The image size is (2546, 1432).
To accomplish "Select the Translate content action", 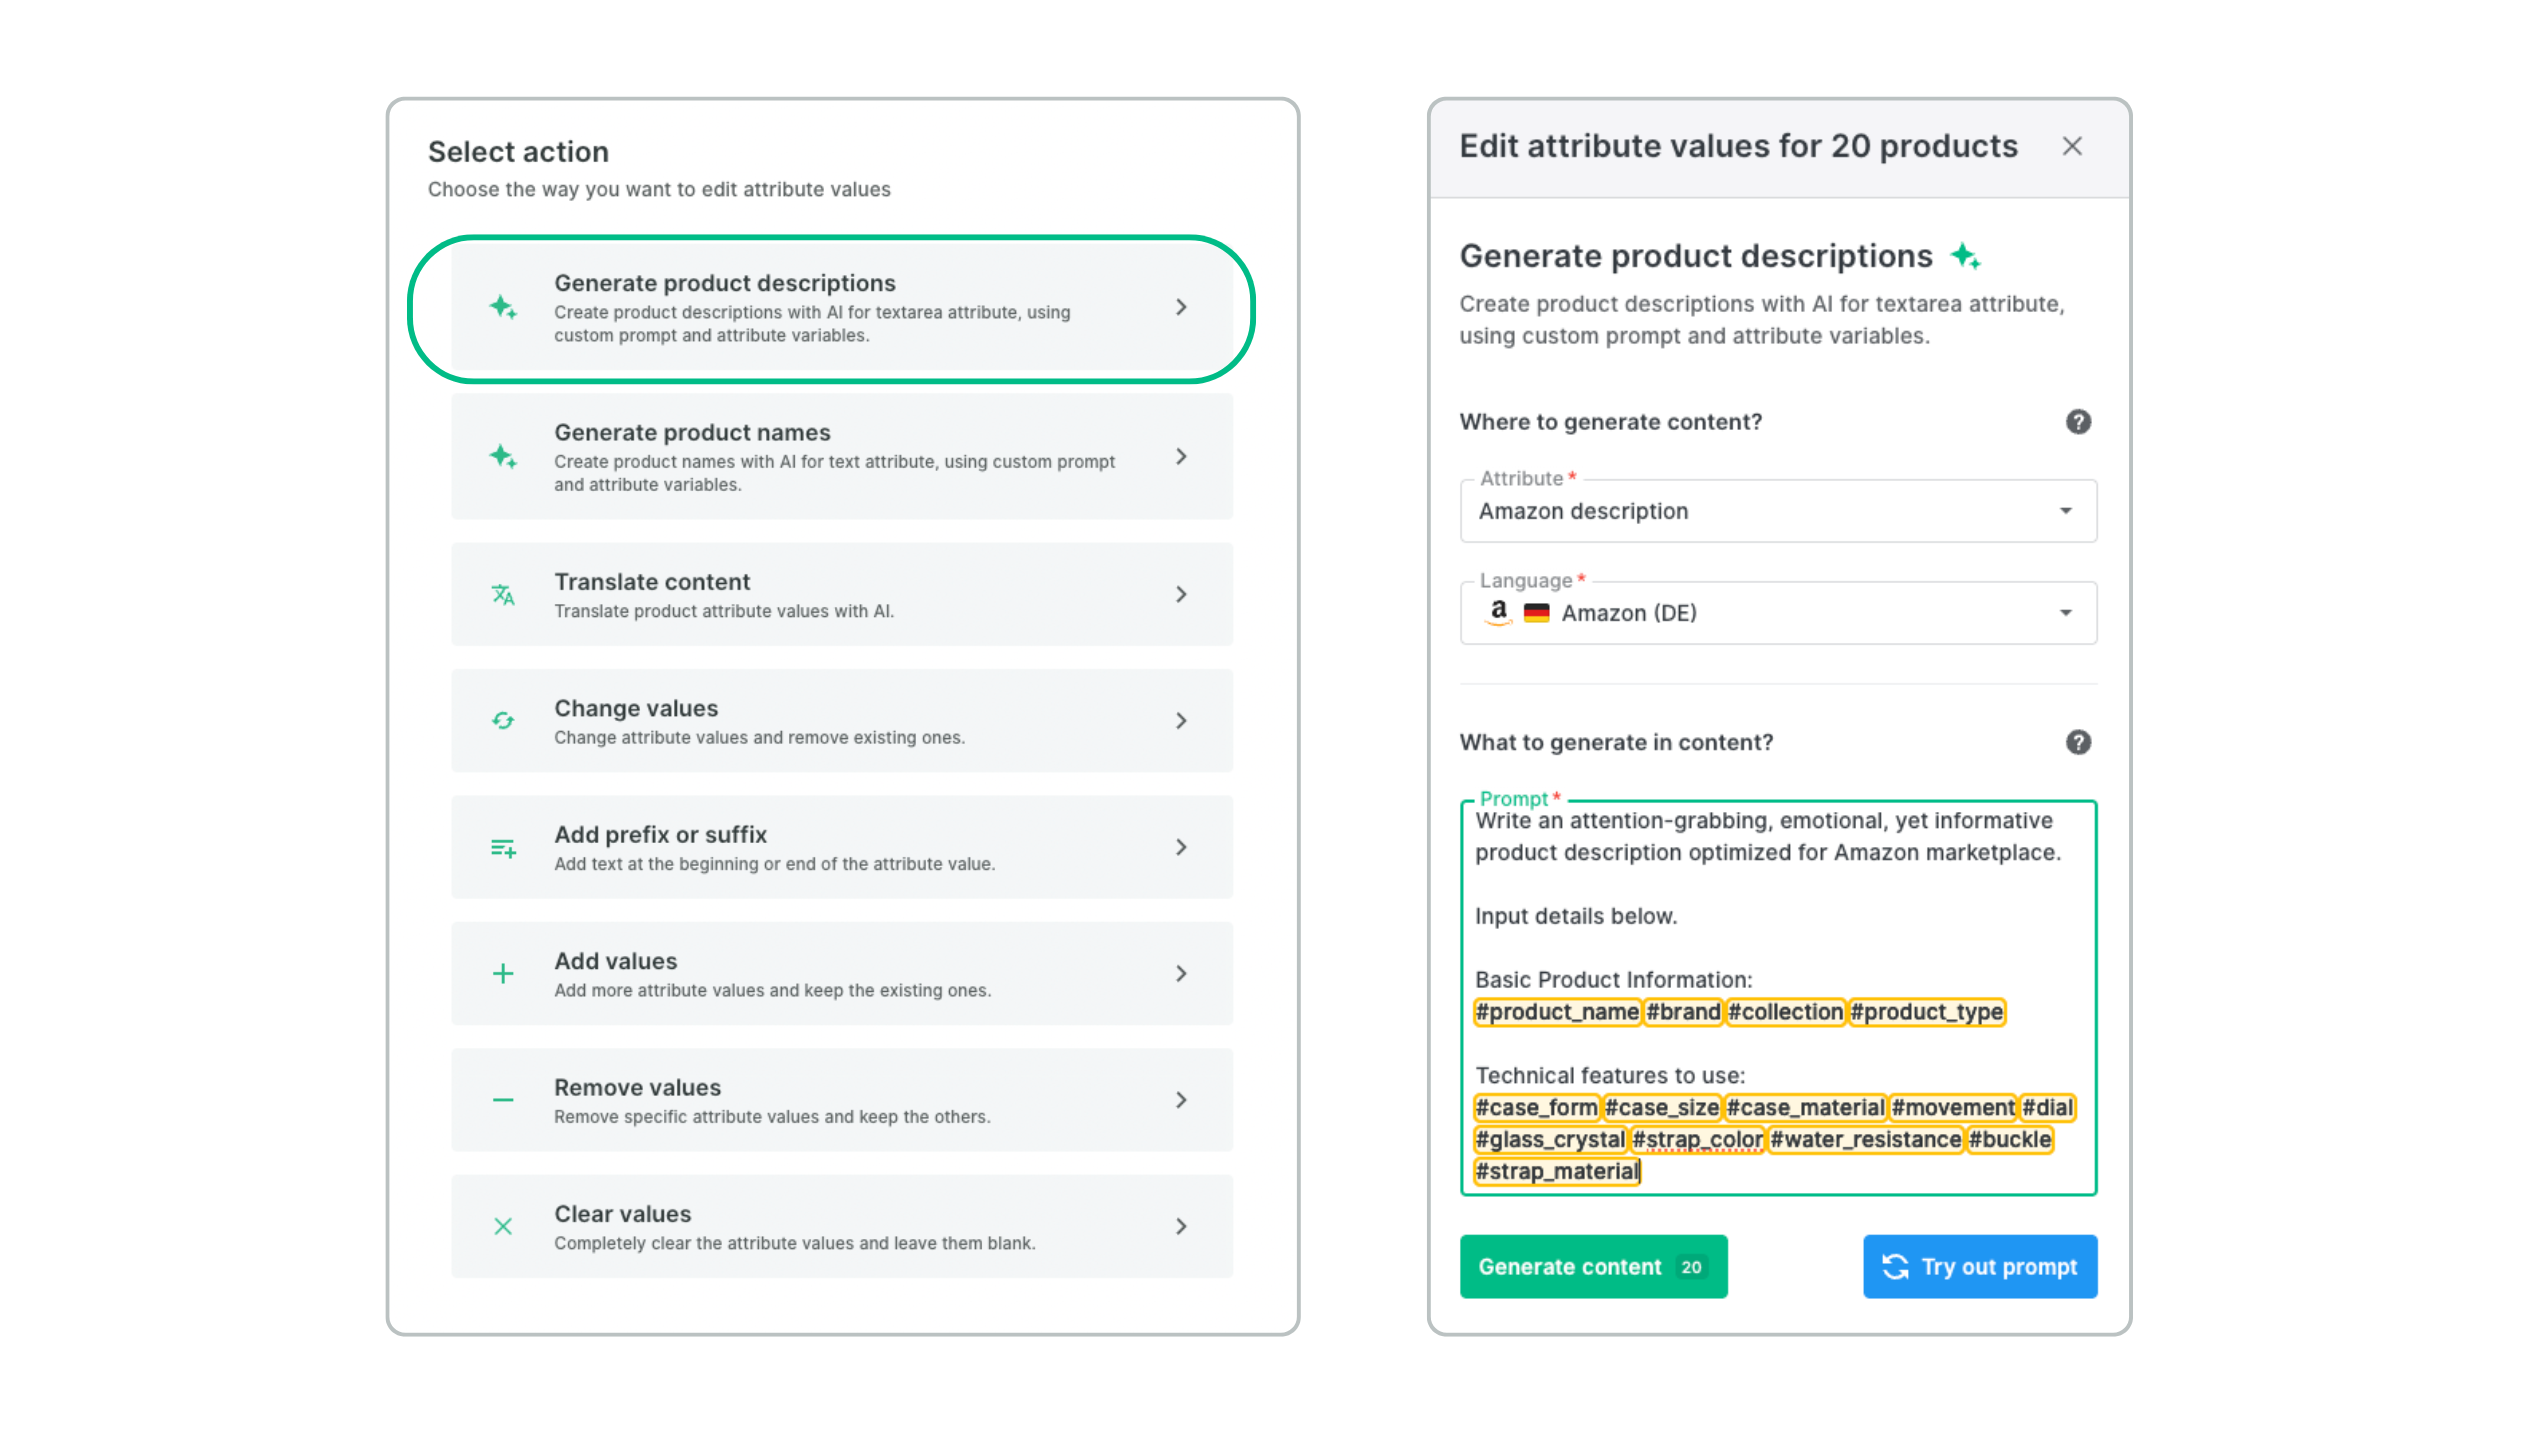I will pyautogui.click(x=840, y=595).
